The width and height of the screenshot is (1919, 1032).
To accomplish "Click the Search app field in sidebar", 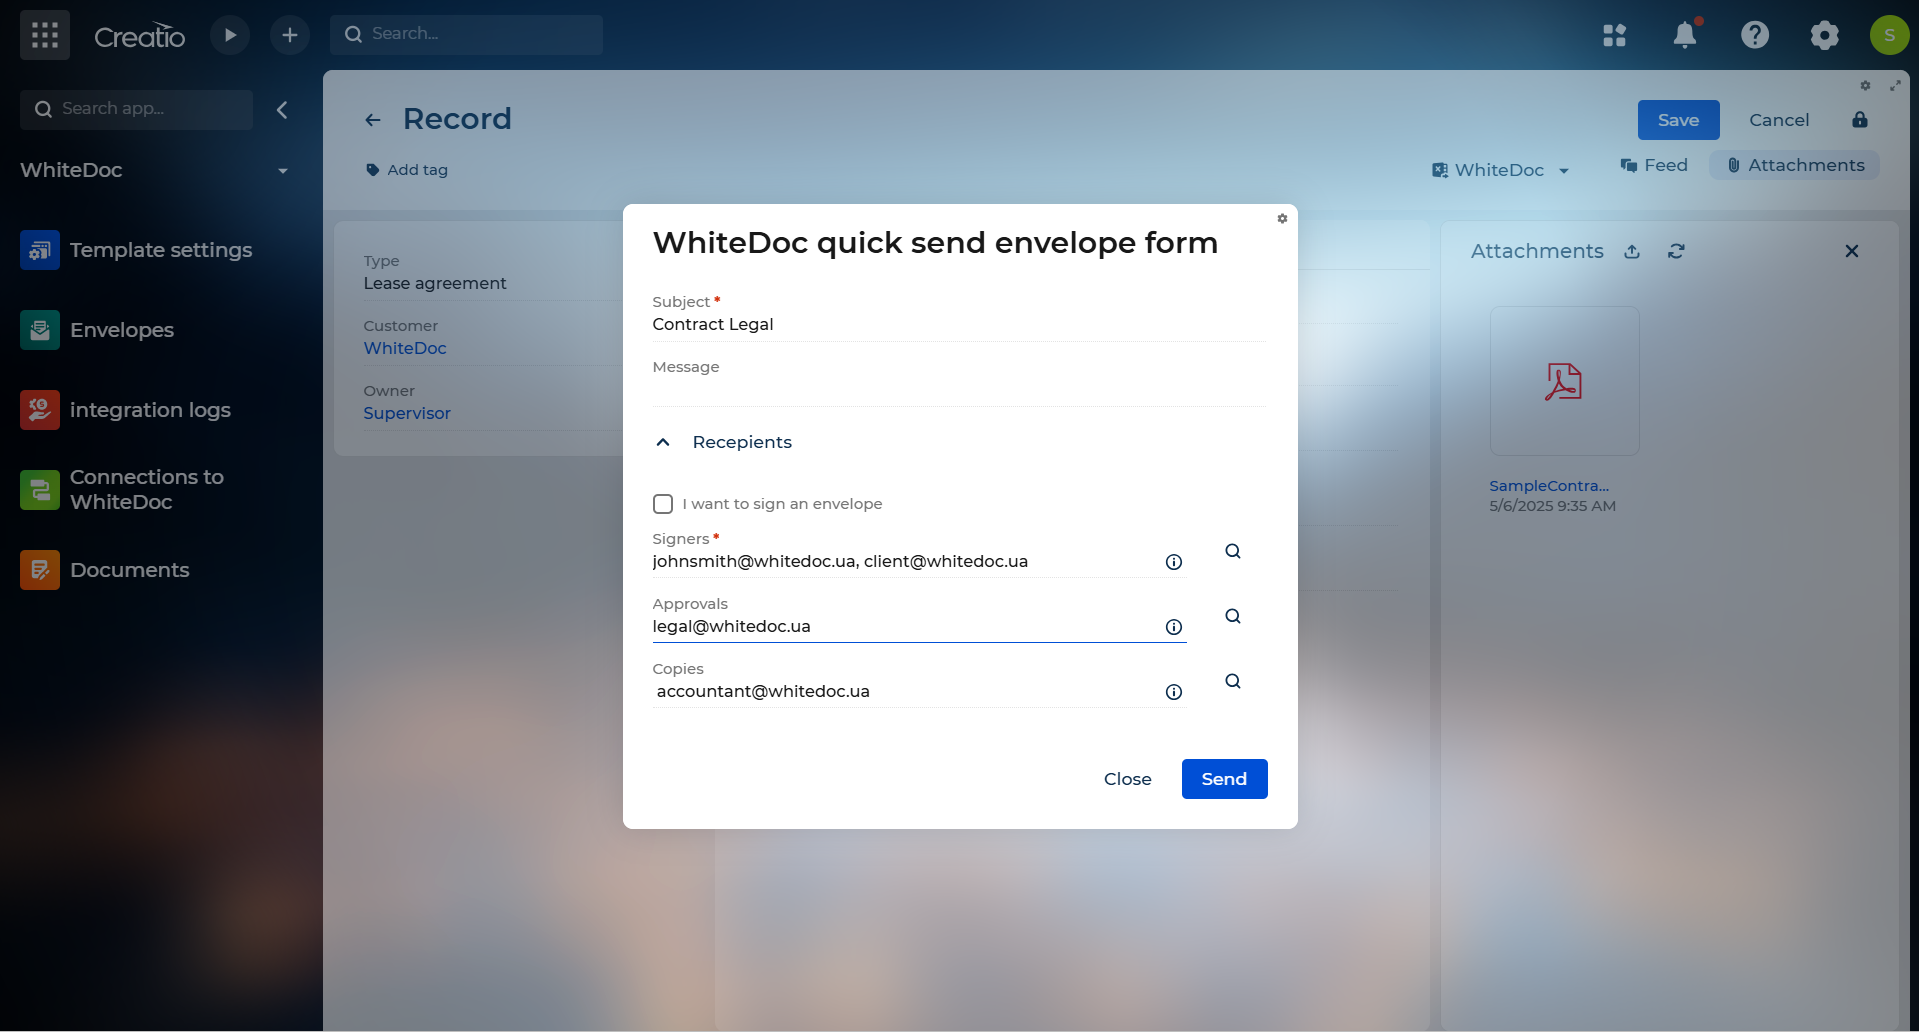I will pos(136,109).
